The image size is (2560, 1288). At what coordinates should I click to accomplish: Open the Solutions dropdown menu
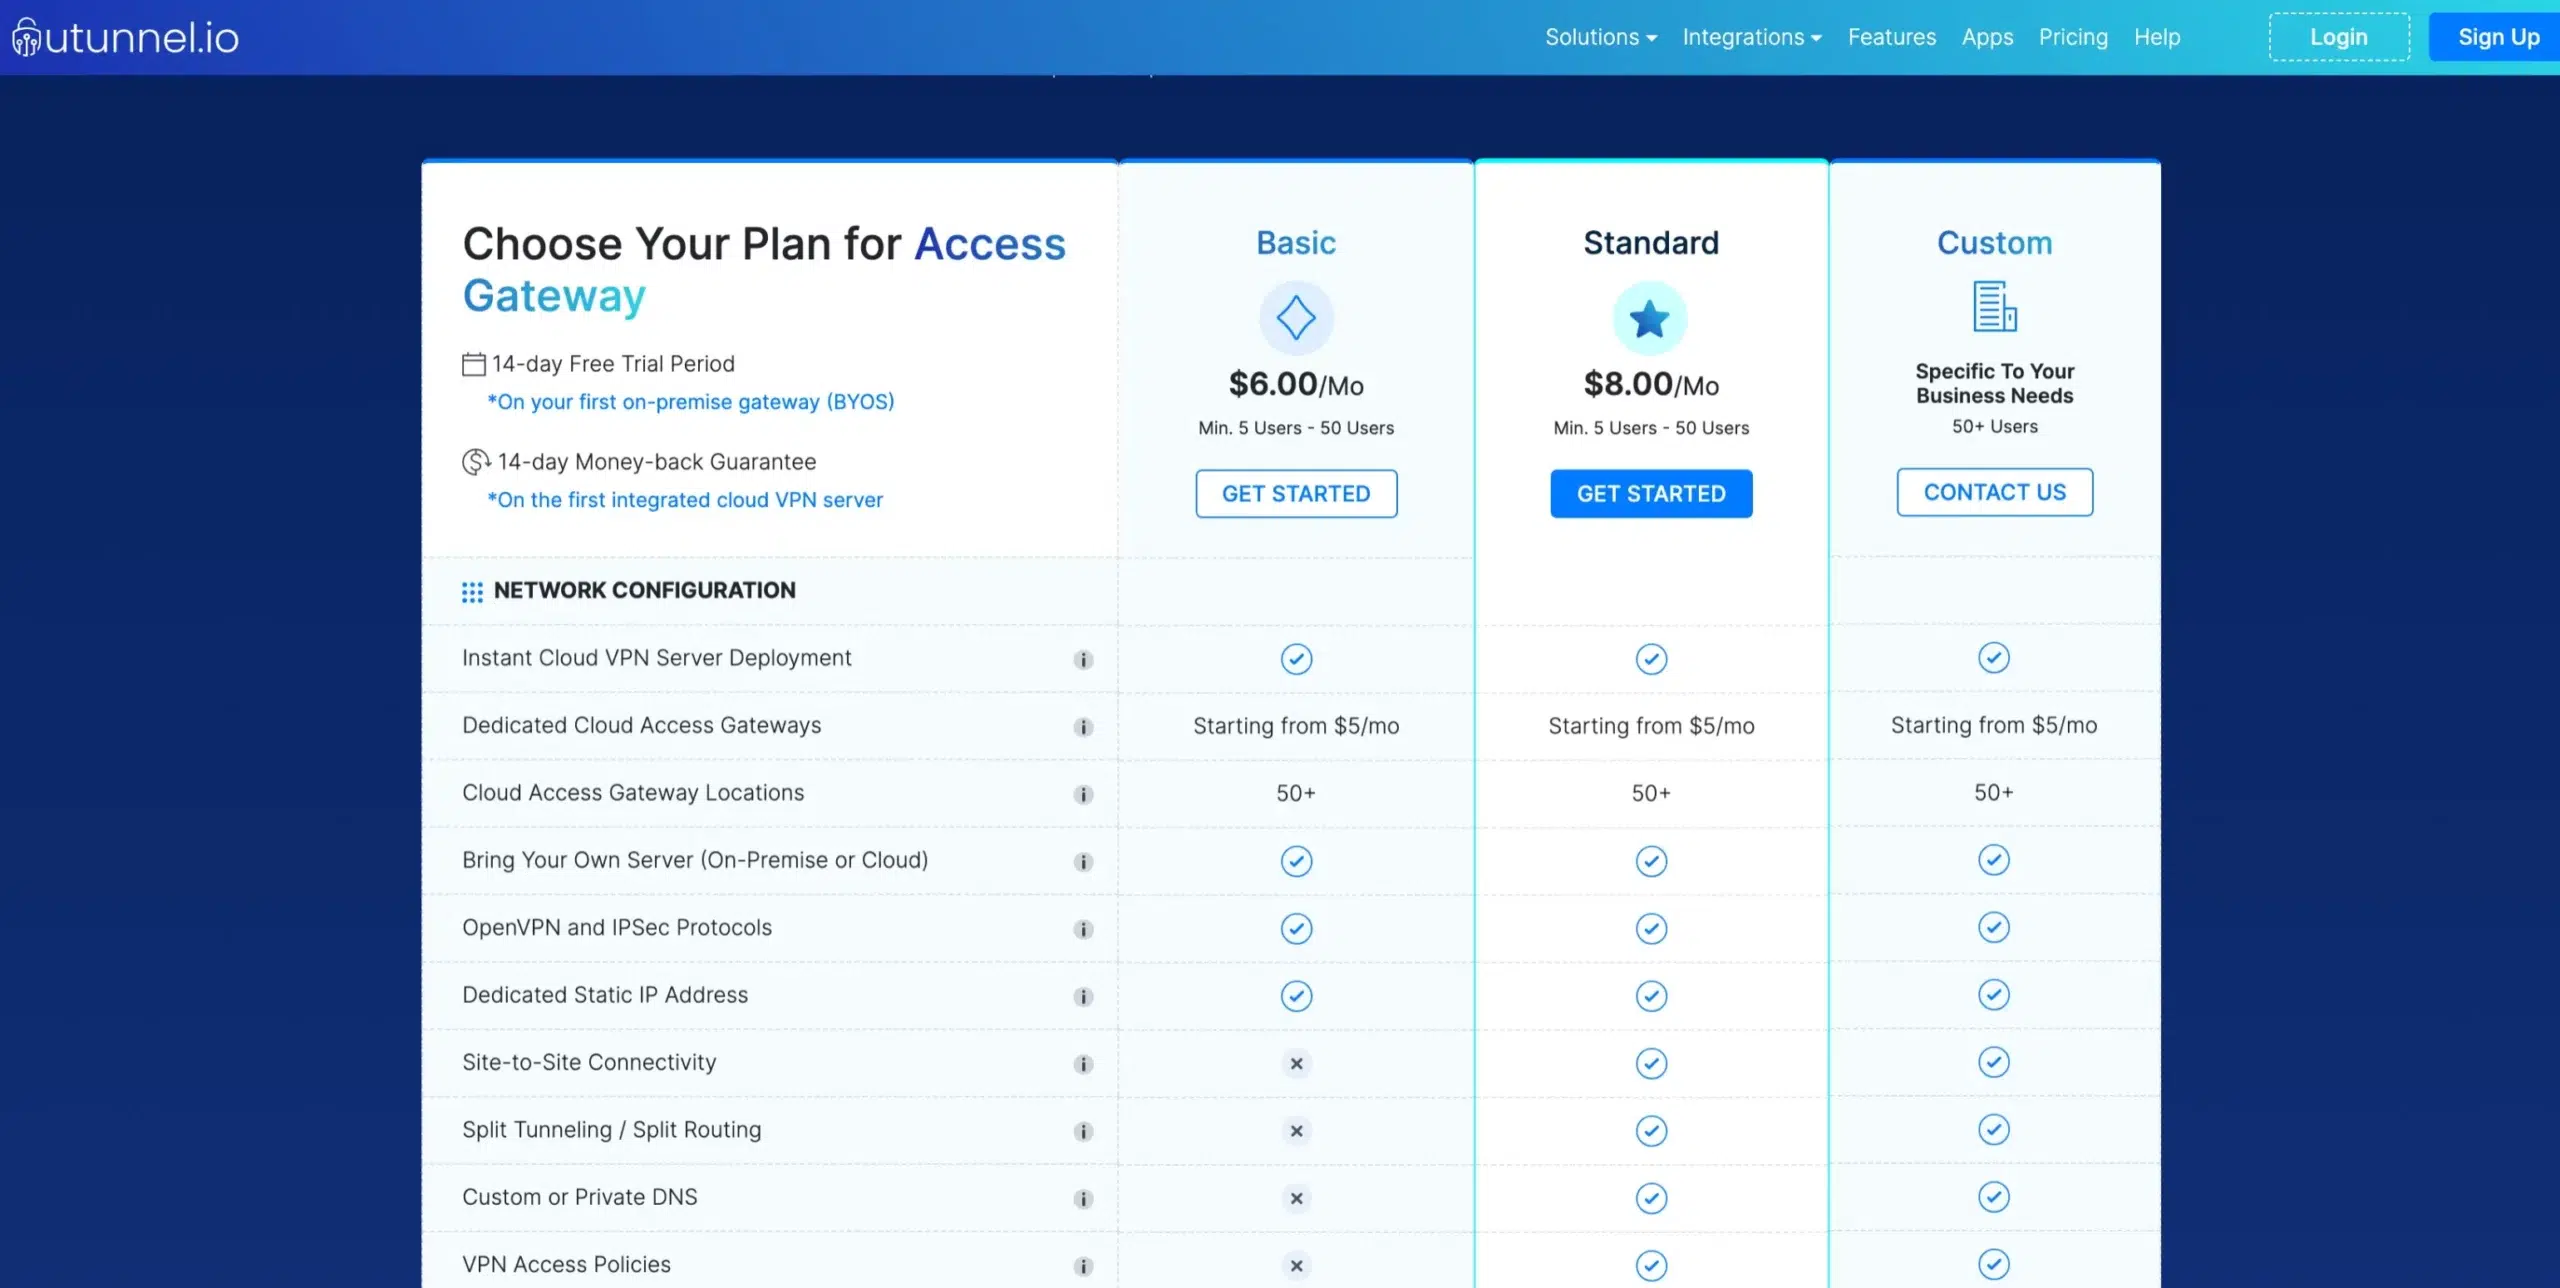1601,37
